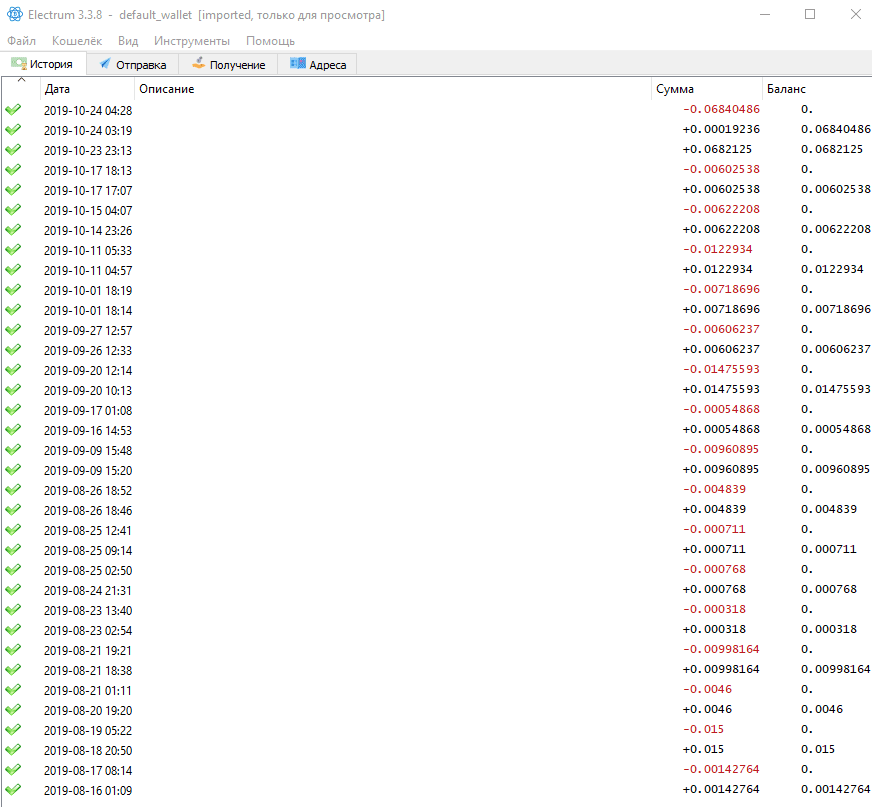The width and height of the screenshot is (872, 807).
Task: Click confirmation checkmark beside 2019-10-11 05:33
Action: coord(14,250)
